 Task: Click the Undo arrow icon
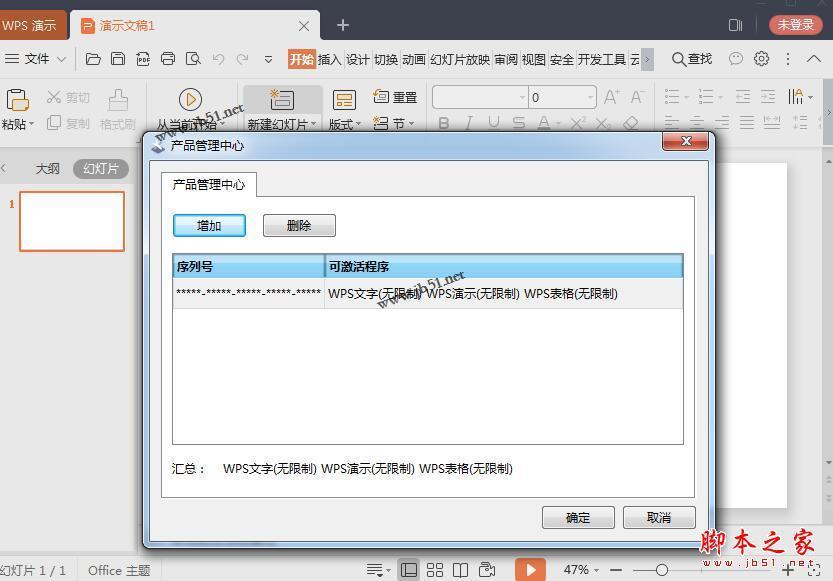pos(218,58)
